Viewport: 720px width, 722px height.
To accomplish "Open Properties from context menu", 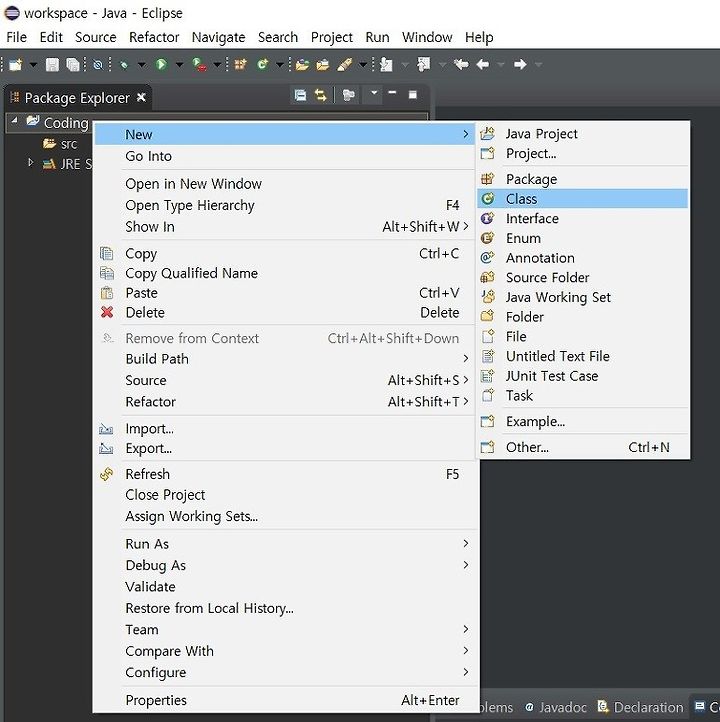I will [285, 700].
